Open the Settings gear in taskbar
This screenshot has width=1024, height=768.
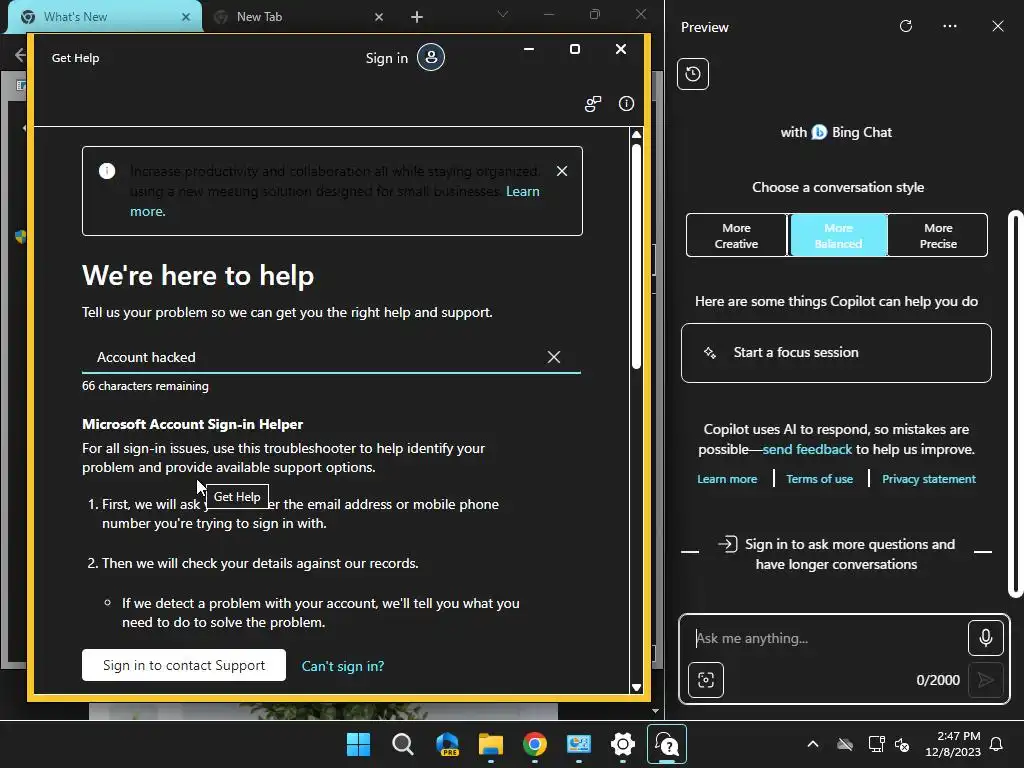tap(623, 744)
